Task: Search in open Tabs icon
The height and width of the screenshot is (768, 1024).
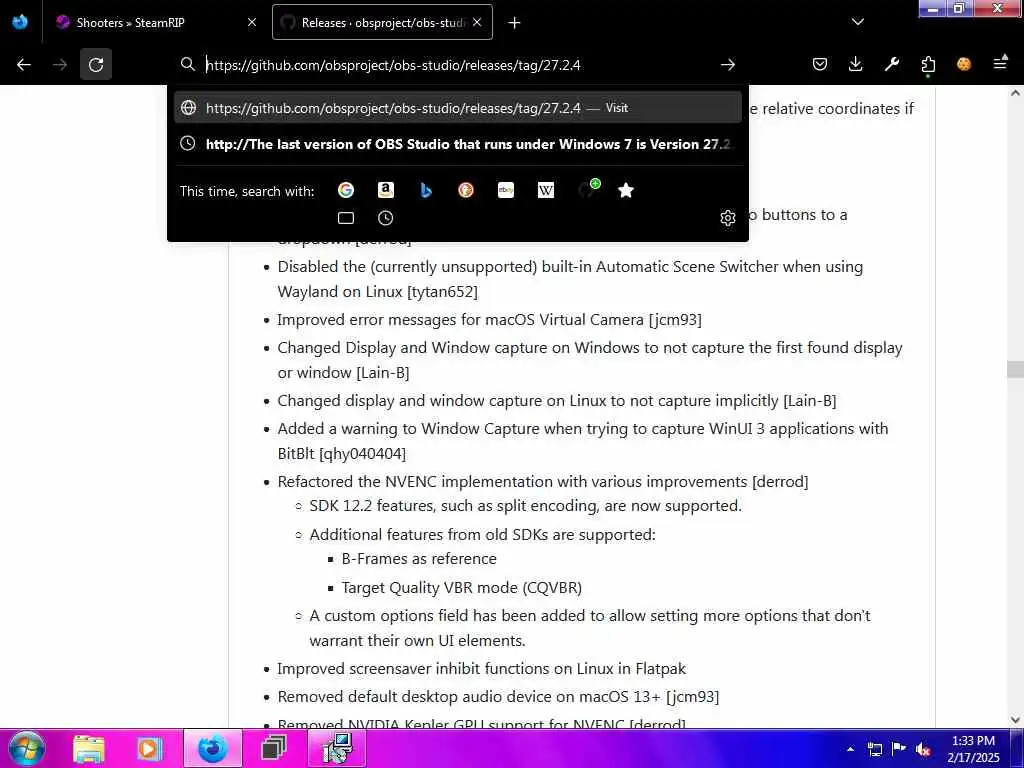Action: click(346, 218)
